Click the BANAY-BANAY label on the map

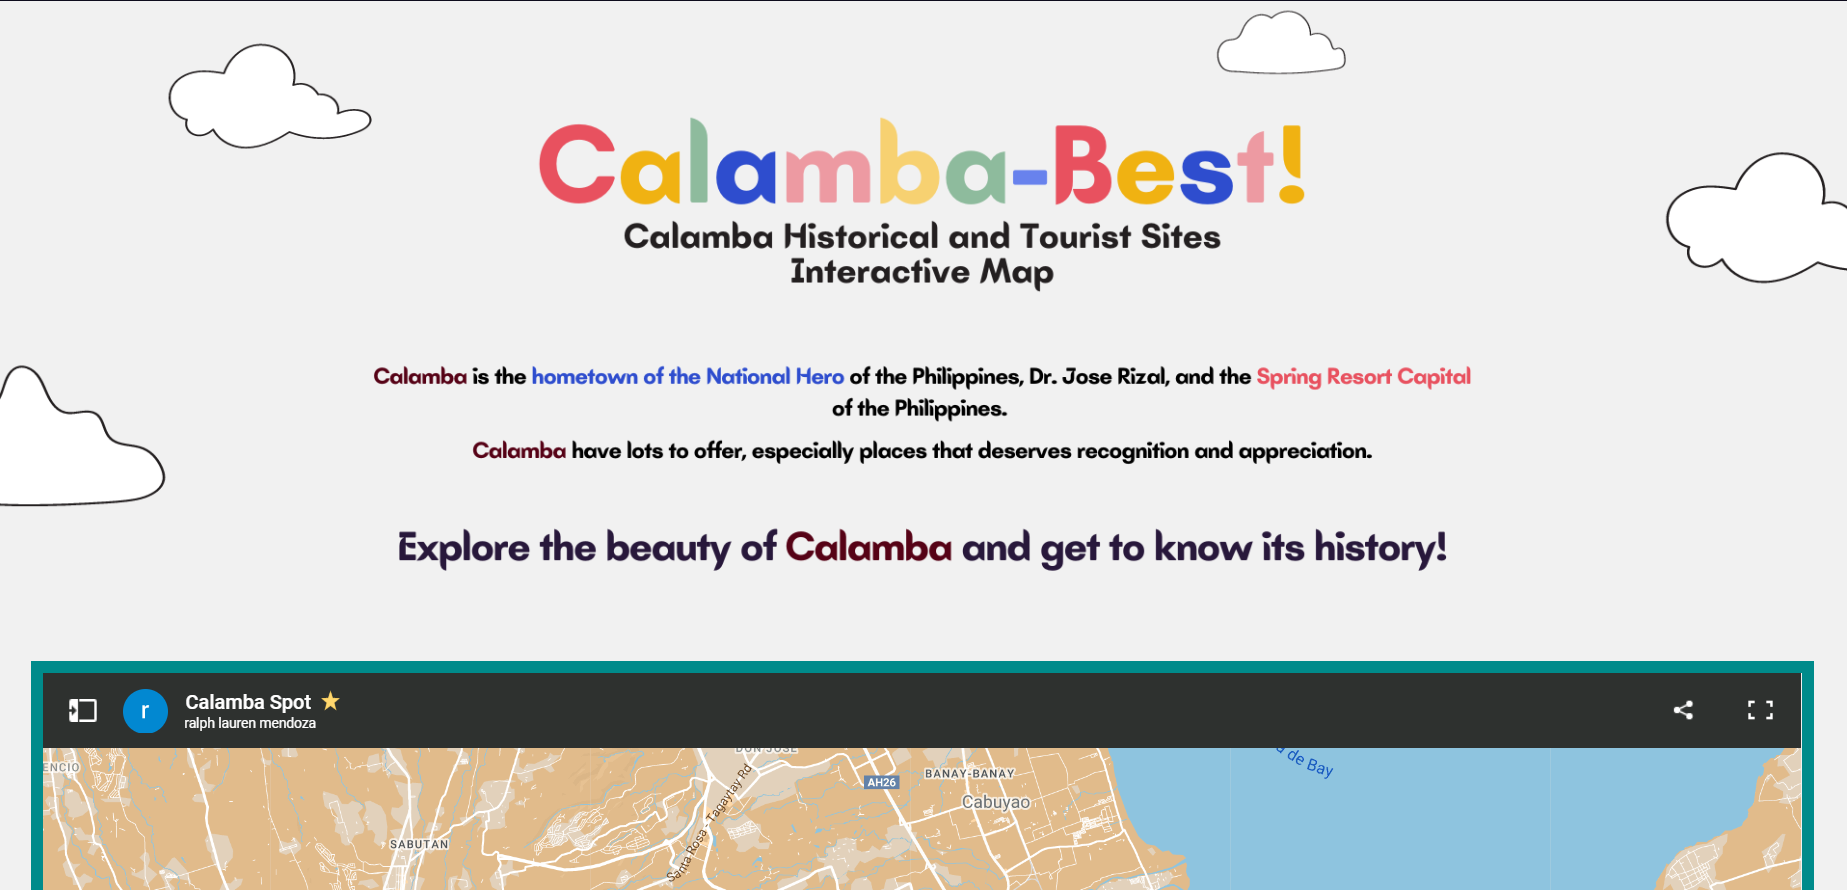coord(969,773)
